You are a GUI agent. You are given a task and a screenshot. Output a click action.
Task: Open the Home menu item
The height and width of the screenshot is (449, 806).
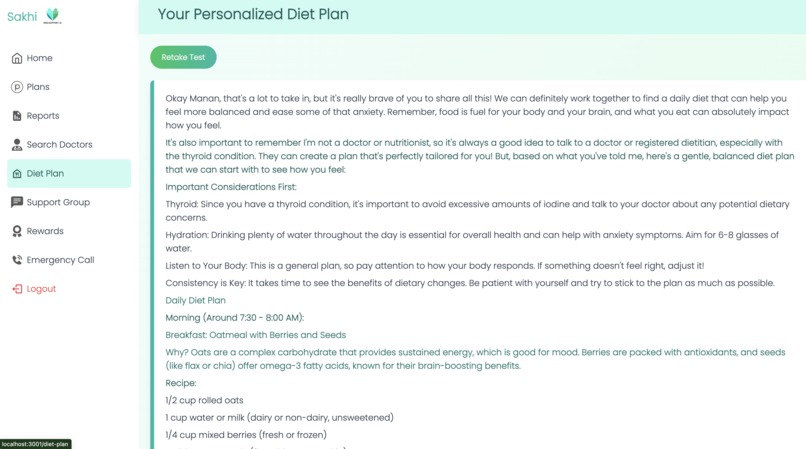69,58
